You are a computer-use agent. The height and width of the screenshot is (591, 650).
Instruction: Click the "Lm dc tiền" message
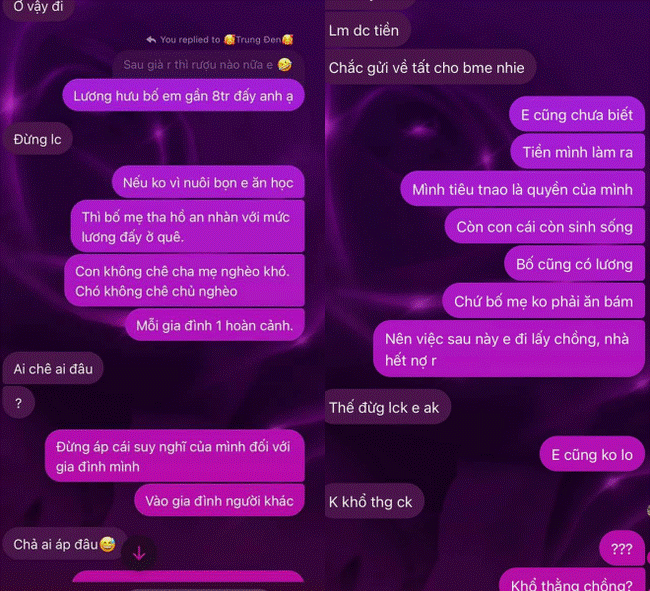click(366, 30)
